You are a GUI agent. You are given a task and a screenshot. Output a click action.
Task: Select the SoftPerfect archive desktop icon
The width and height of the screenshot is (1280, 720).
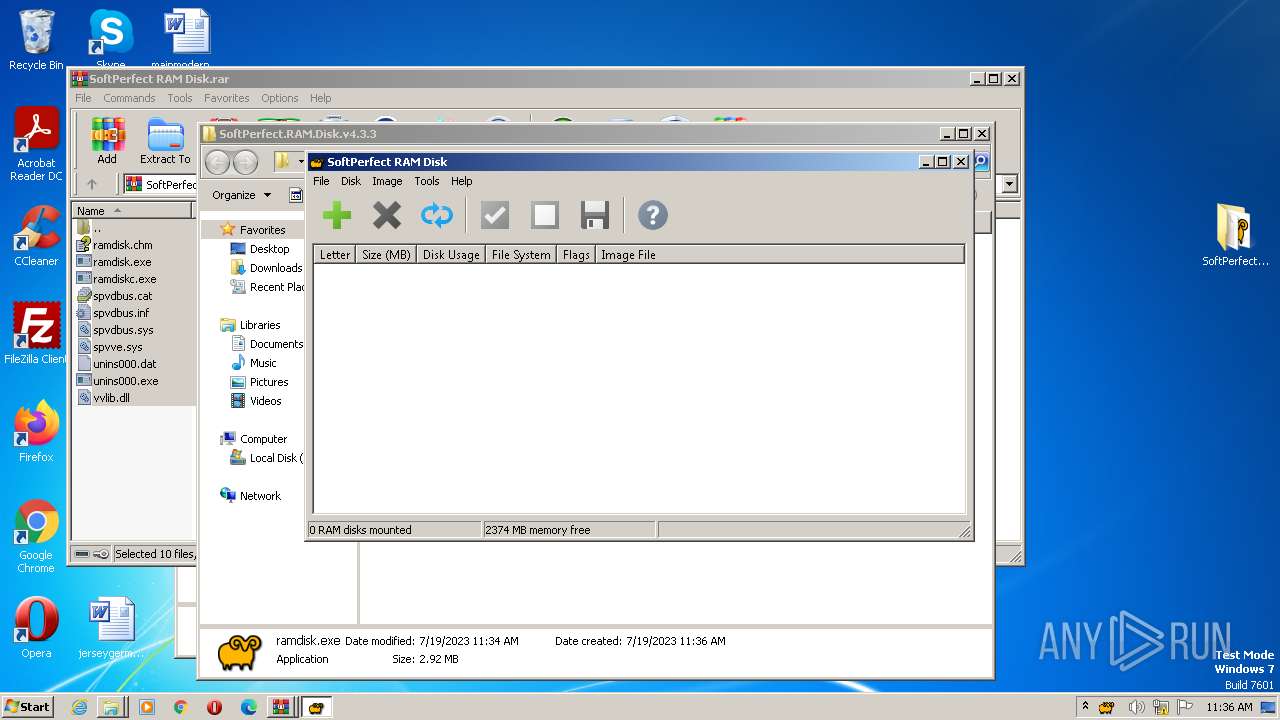click(1235, 235)
